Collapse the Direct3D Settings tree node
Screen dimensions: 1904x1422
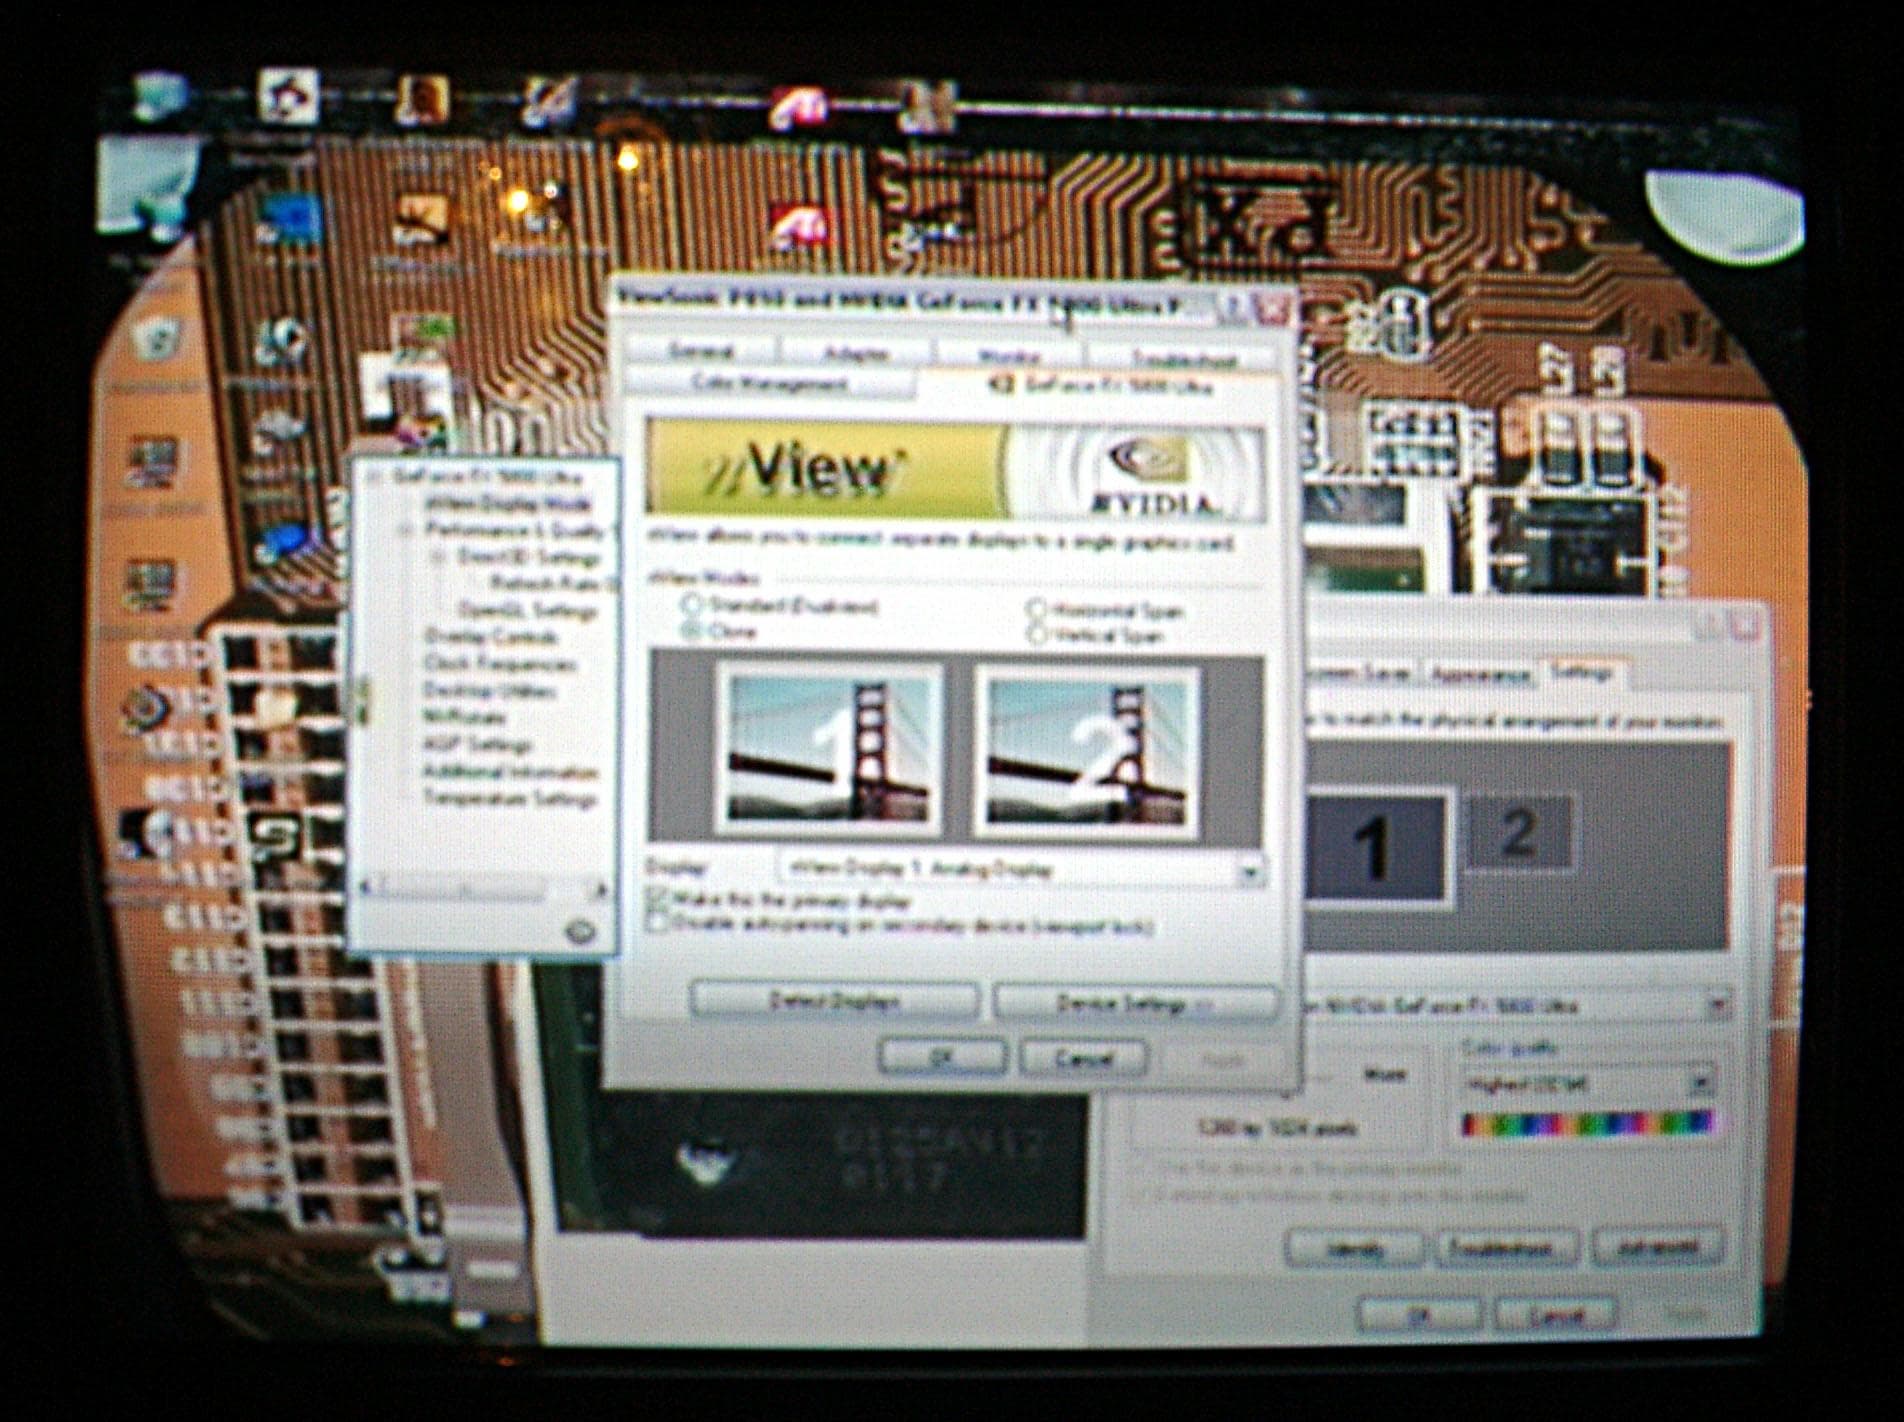(x=439, y=557)
